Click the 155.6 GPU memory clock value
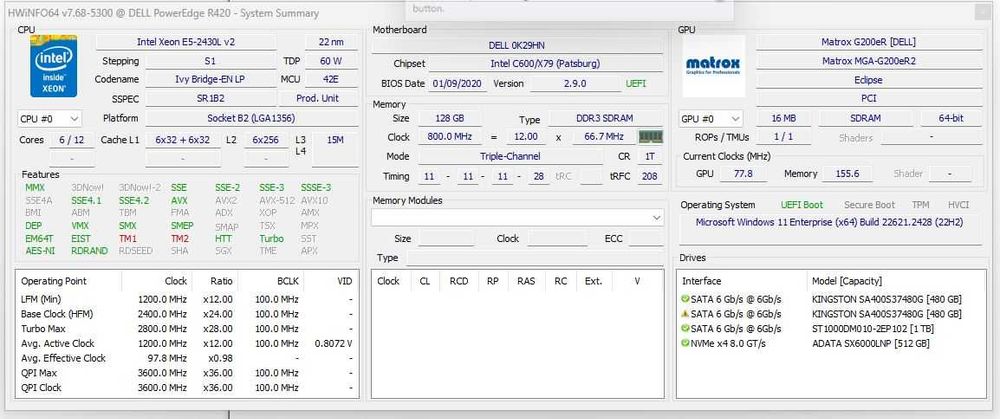 point(847,173)
